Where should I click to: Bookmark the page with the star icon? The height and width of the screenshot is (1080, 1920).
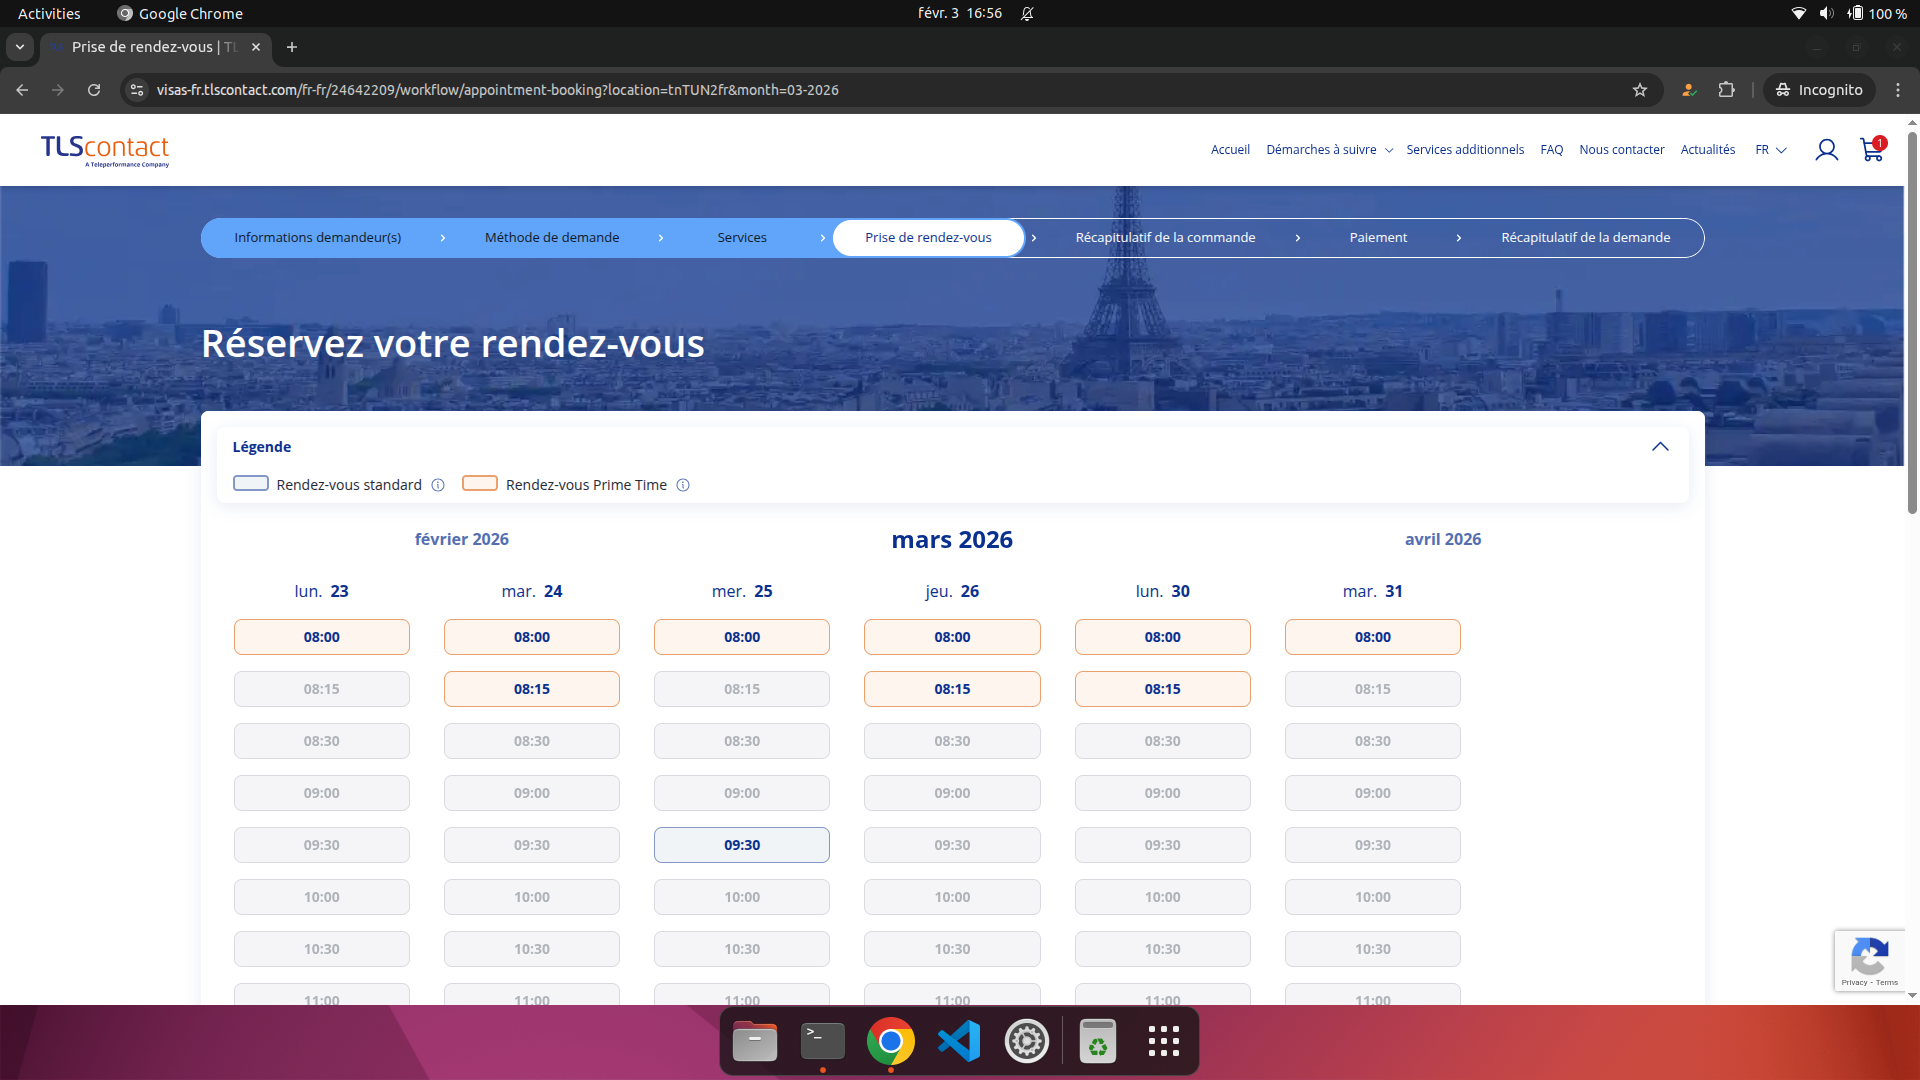pos(1640,90)
